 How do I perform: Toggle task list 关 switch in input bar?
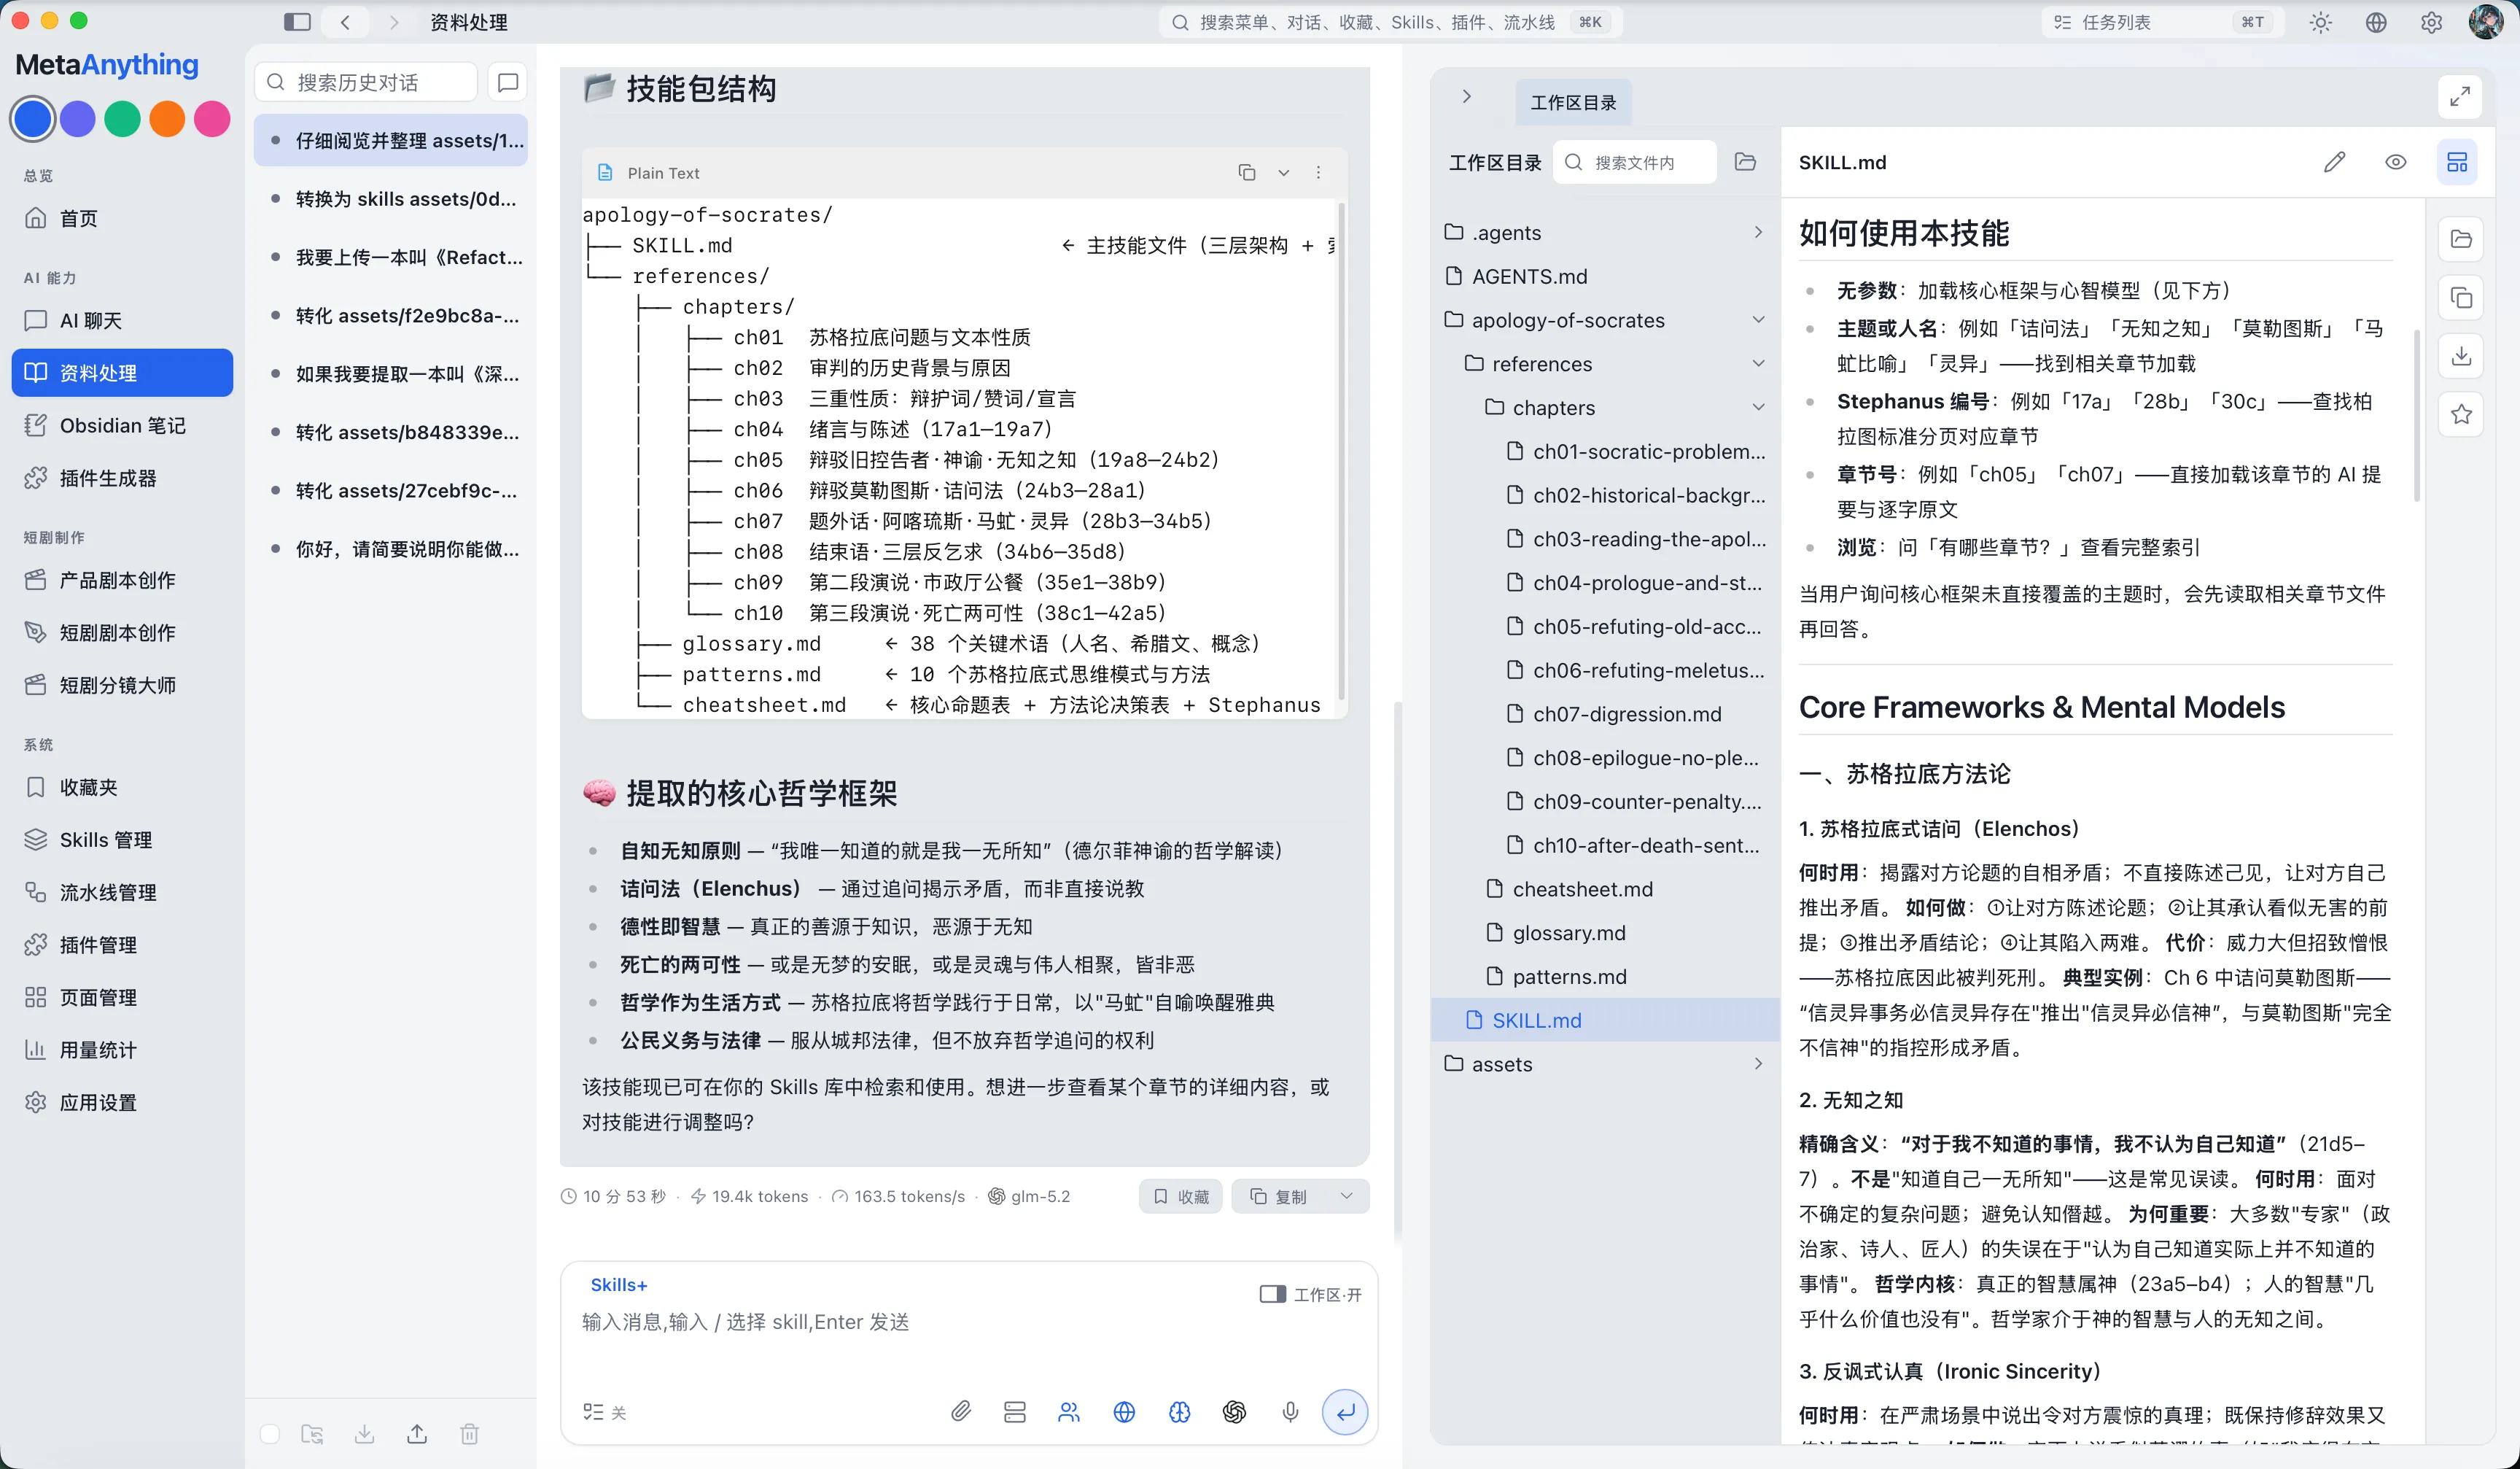pyautogui.click(x=604, y=1411)
